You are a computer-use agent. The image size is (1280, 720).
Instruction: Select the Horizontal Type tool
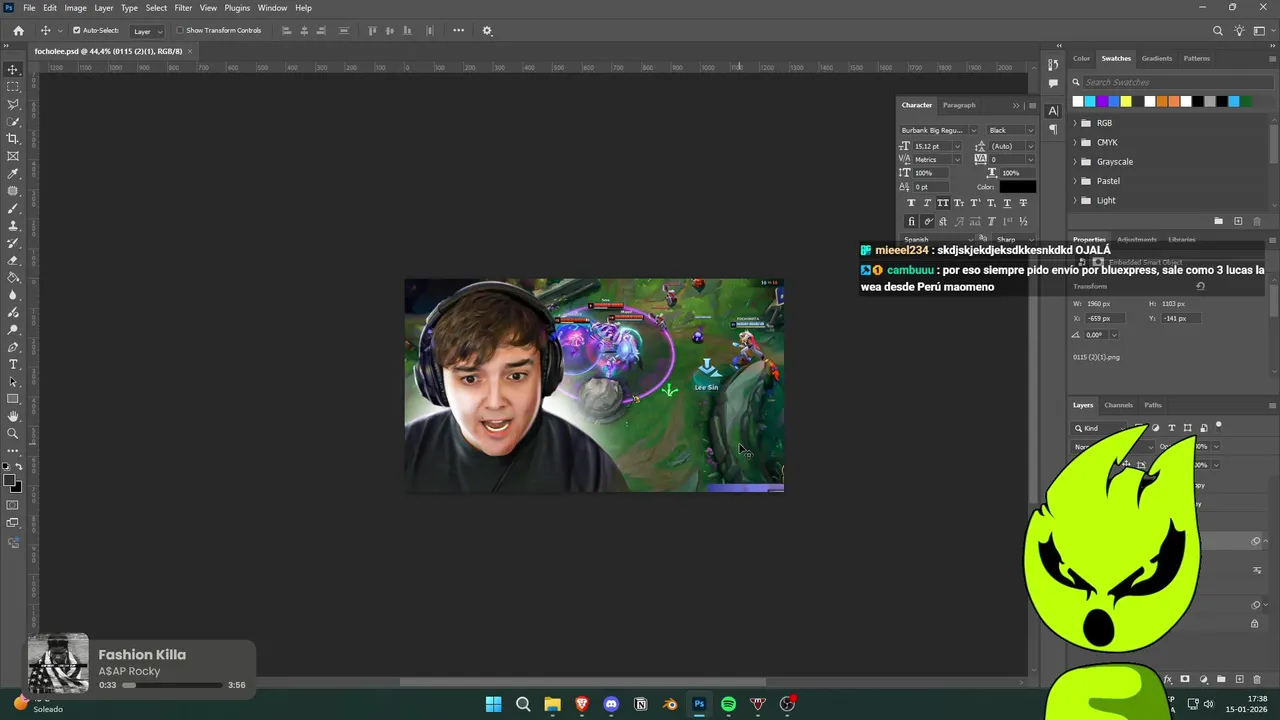[x=13, y=364]
